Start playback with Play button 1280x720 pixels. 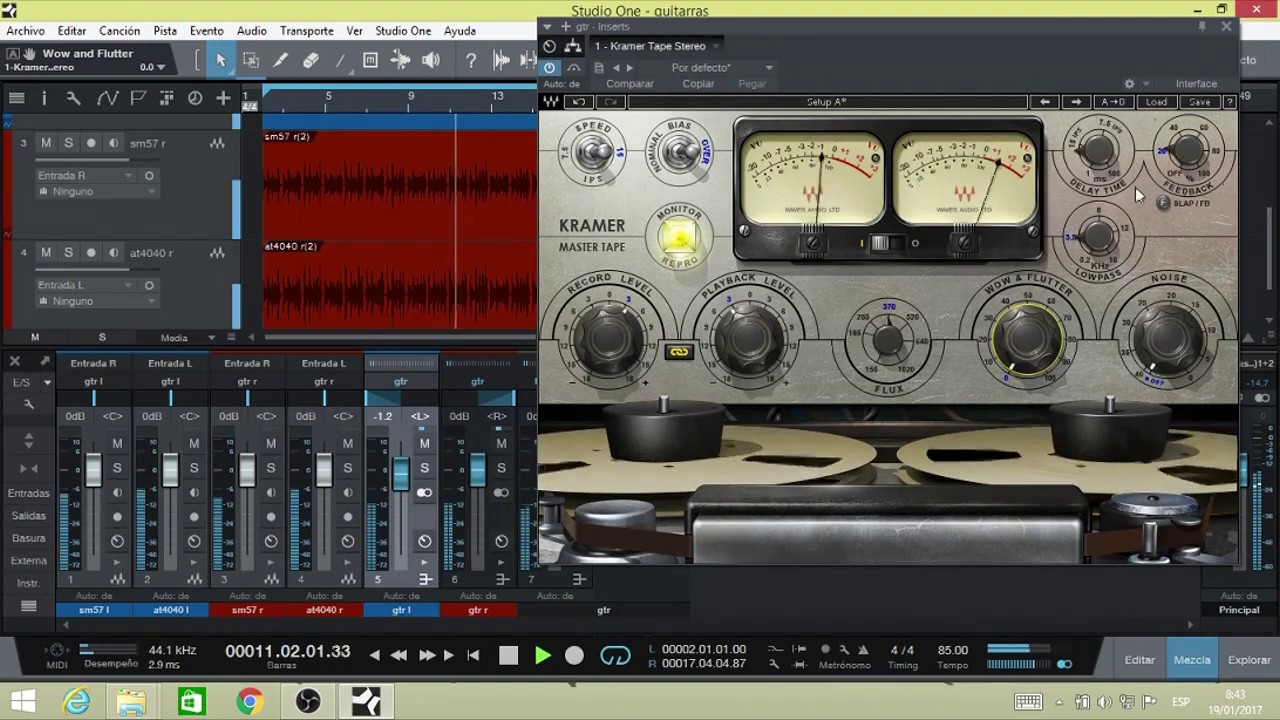[542, 656]
